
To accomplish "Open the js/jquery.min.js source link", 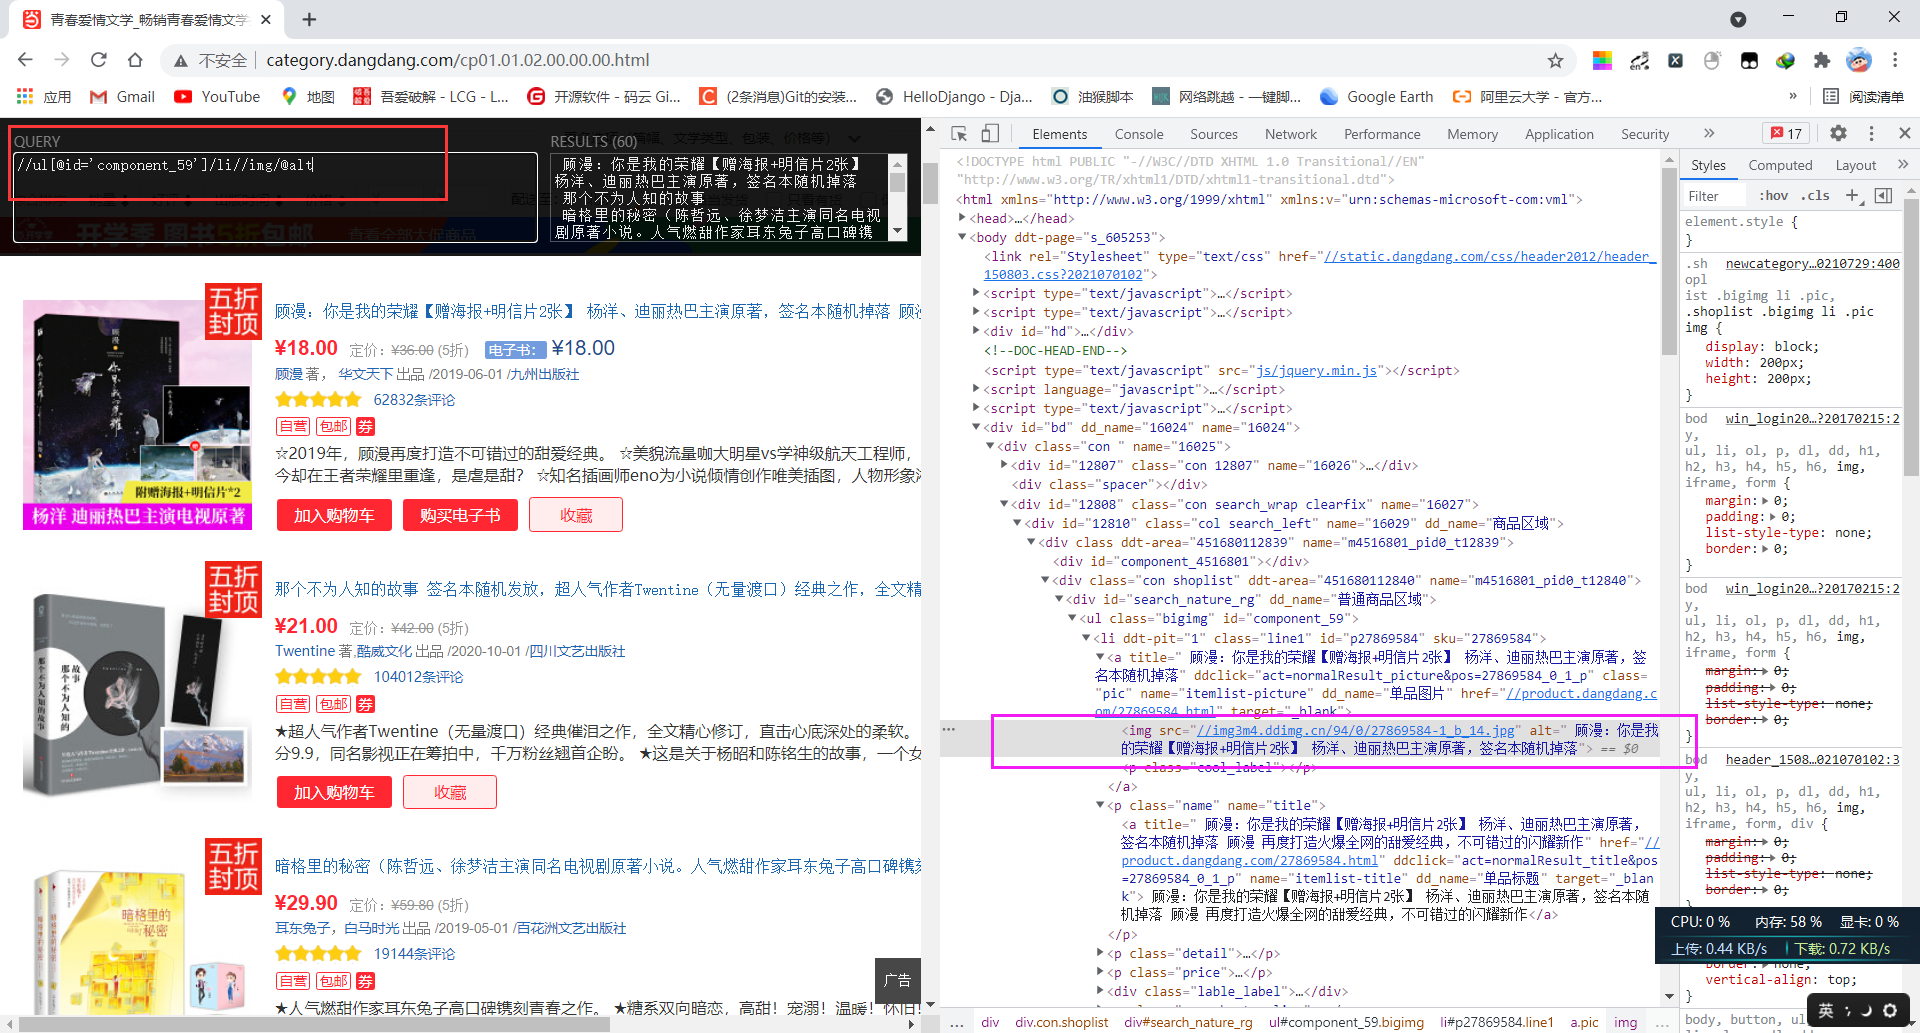I will 1316,370.
